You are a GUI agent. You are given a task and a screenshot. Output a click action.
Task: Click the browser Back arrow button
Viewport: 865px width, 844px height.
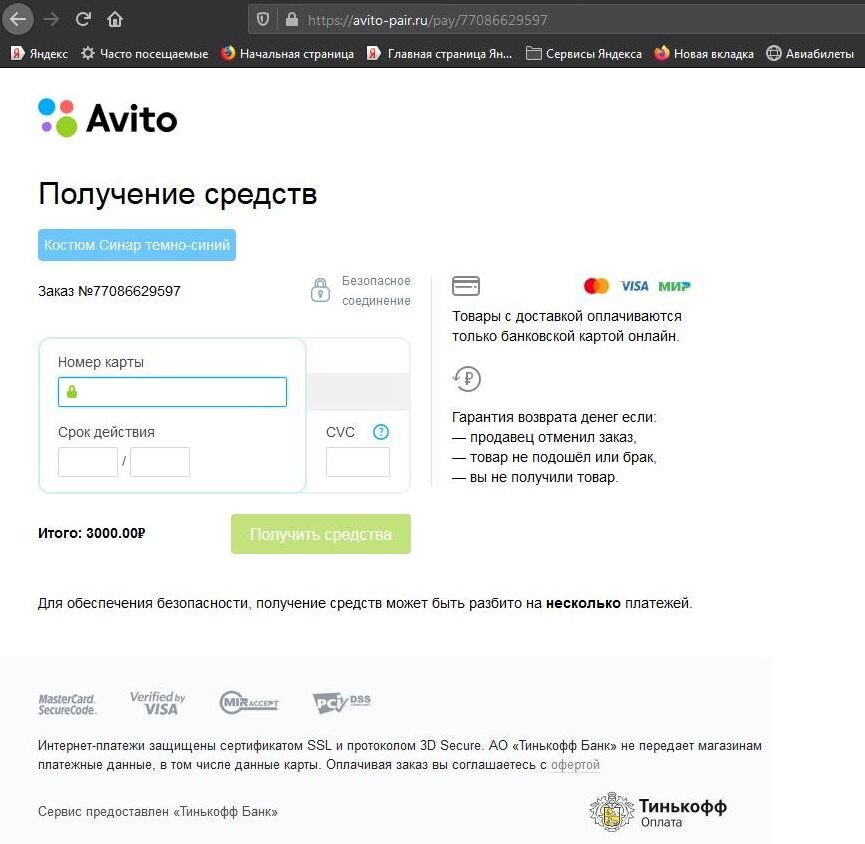(x=18, y=19)
